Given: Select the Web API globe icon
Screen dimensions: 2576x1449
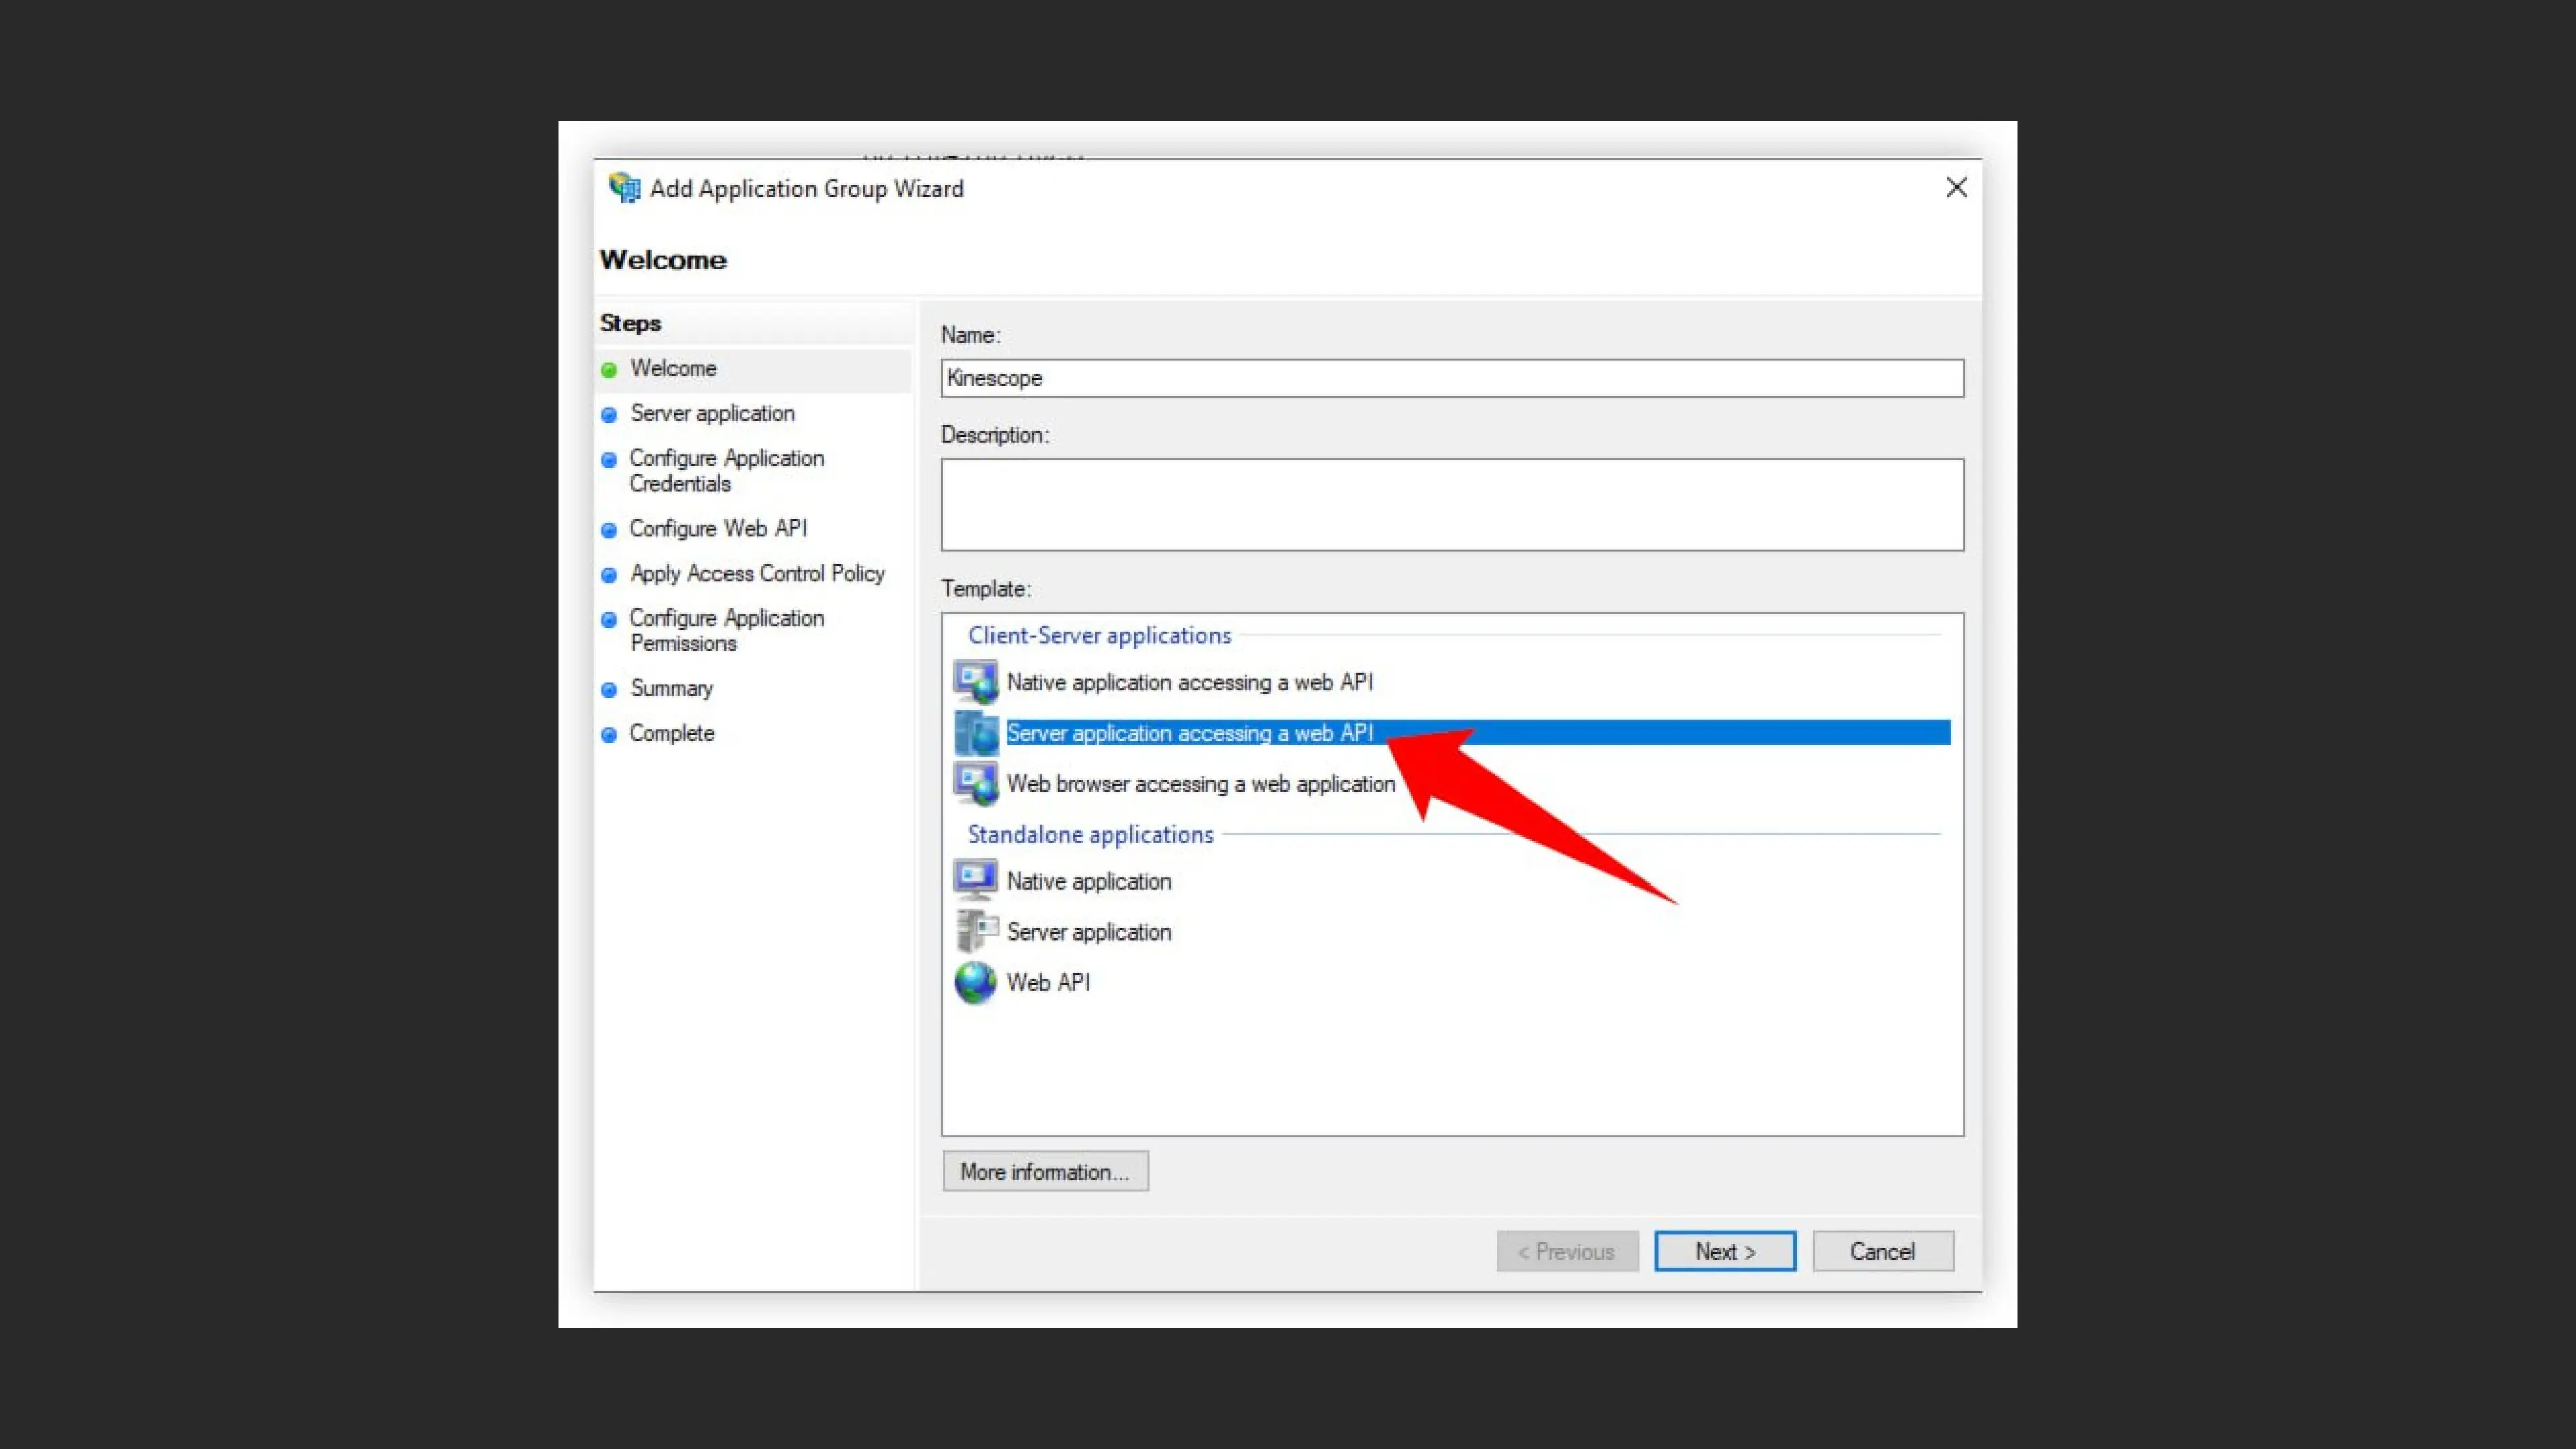Looking at the screenshot, I should point(974,983).
